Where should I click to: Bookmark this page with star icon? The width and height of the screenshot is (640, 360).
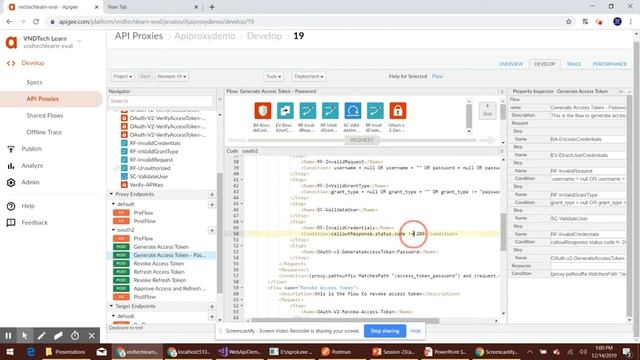[569, 22]
